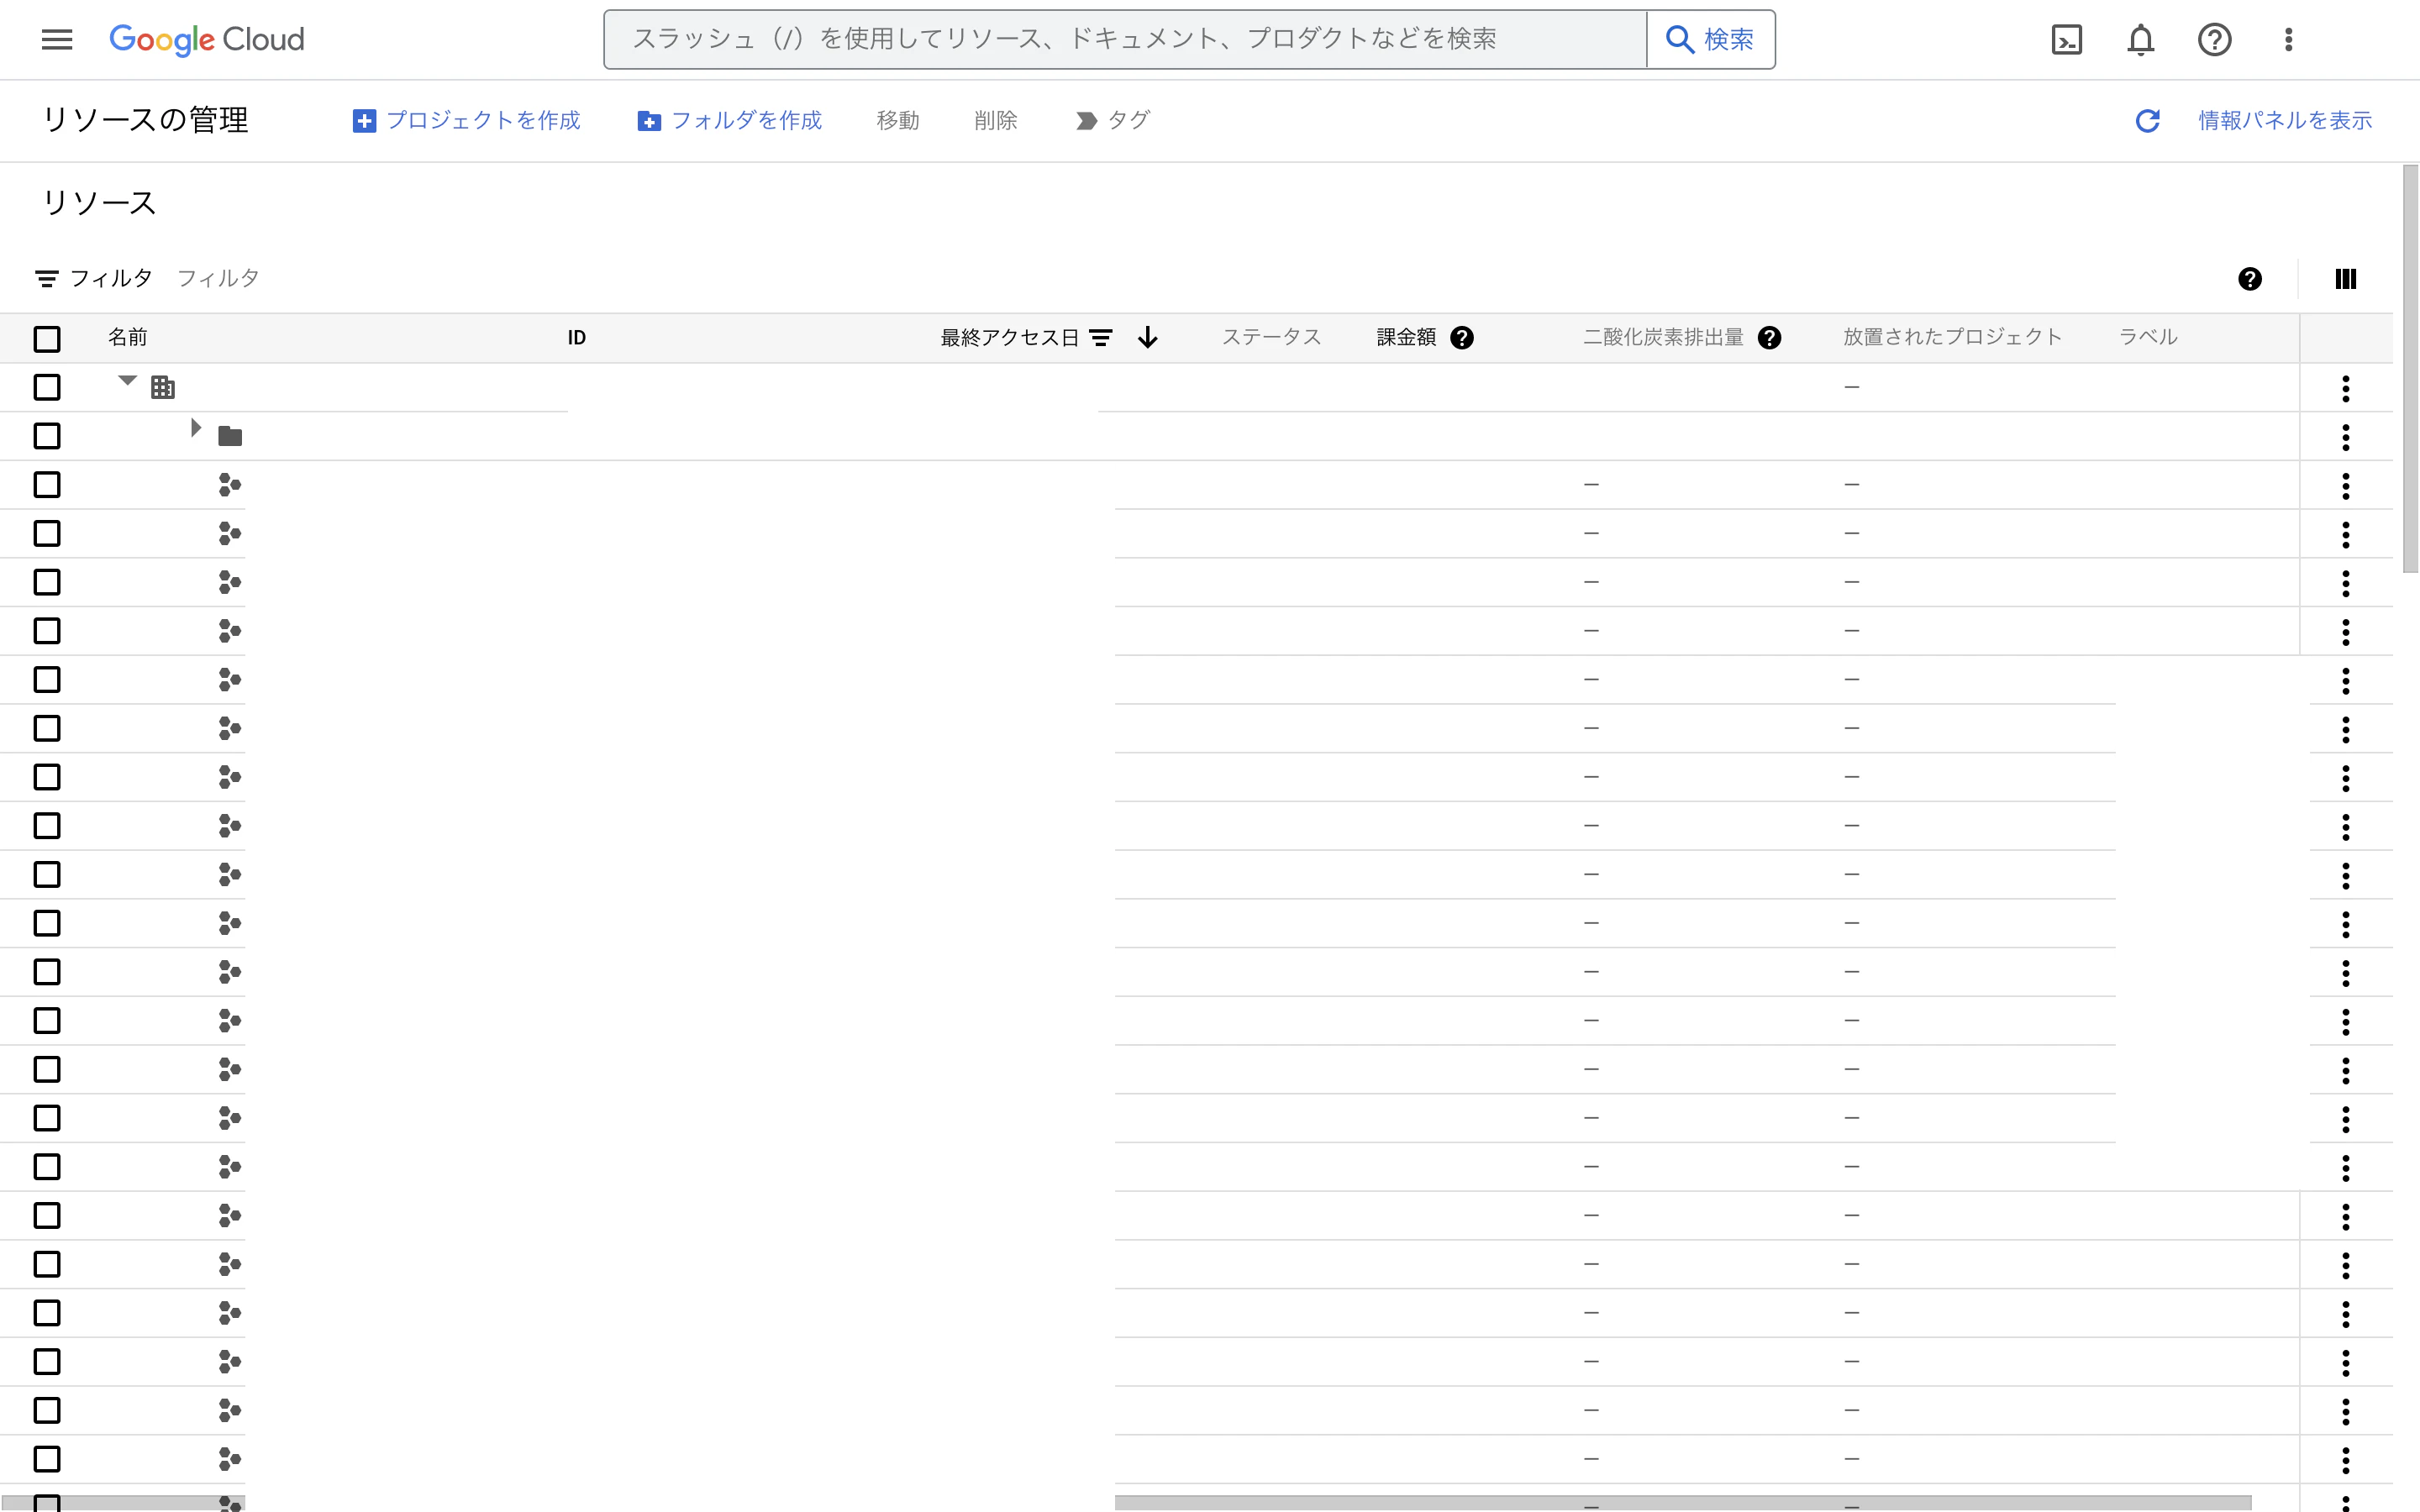Screen dimensions: 2420x1512
Task: Open the notifications bell
Action: point(2141,40)
